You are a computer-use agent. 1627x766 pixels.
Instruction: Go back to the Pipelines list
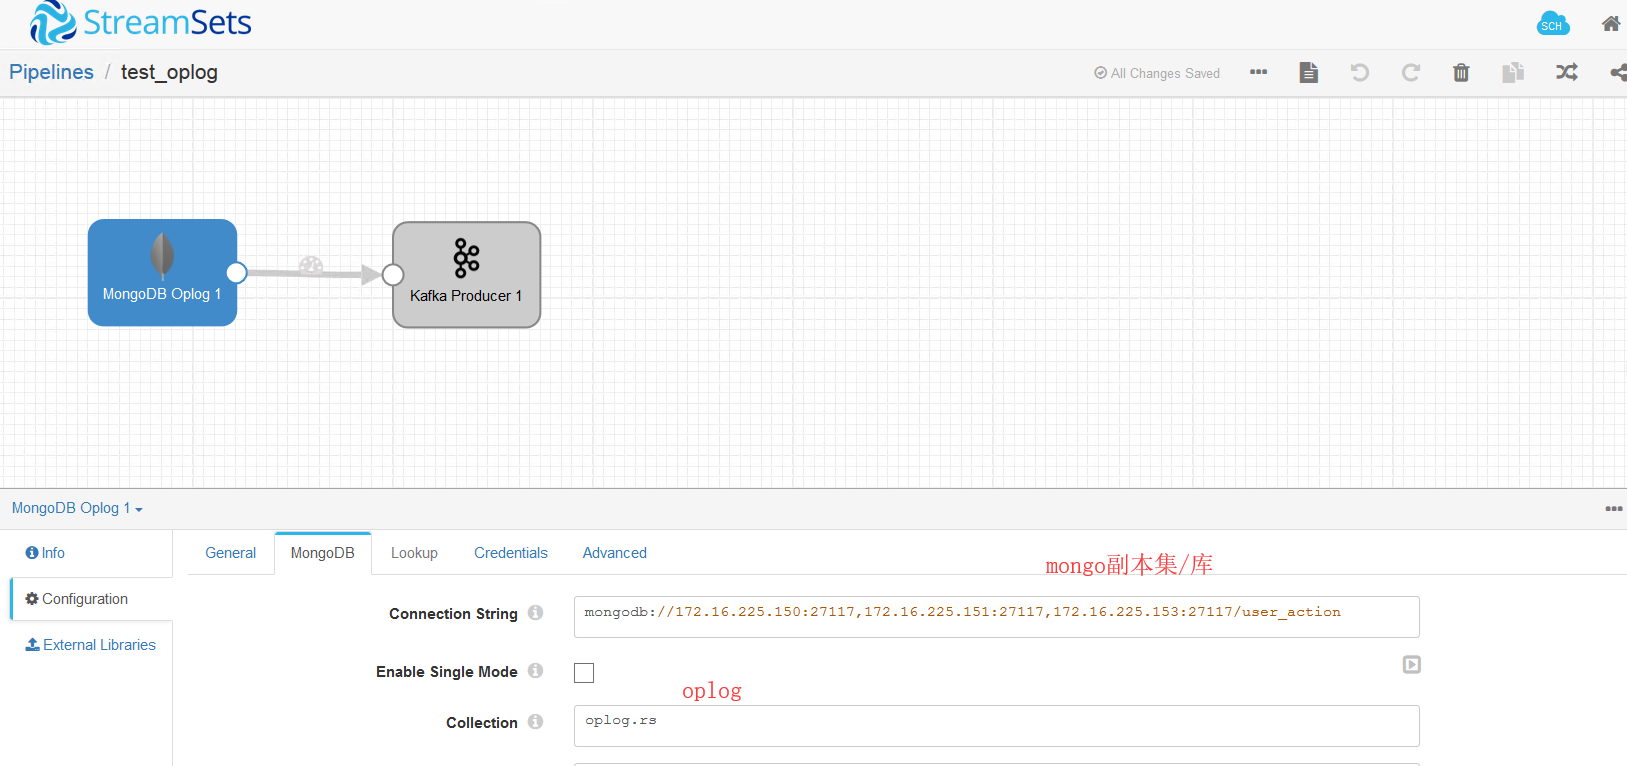coord(51,72)
